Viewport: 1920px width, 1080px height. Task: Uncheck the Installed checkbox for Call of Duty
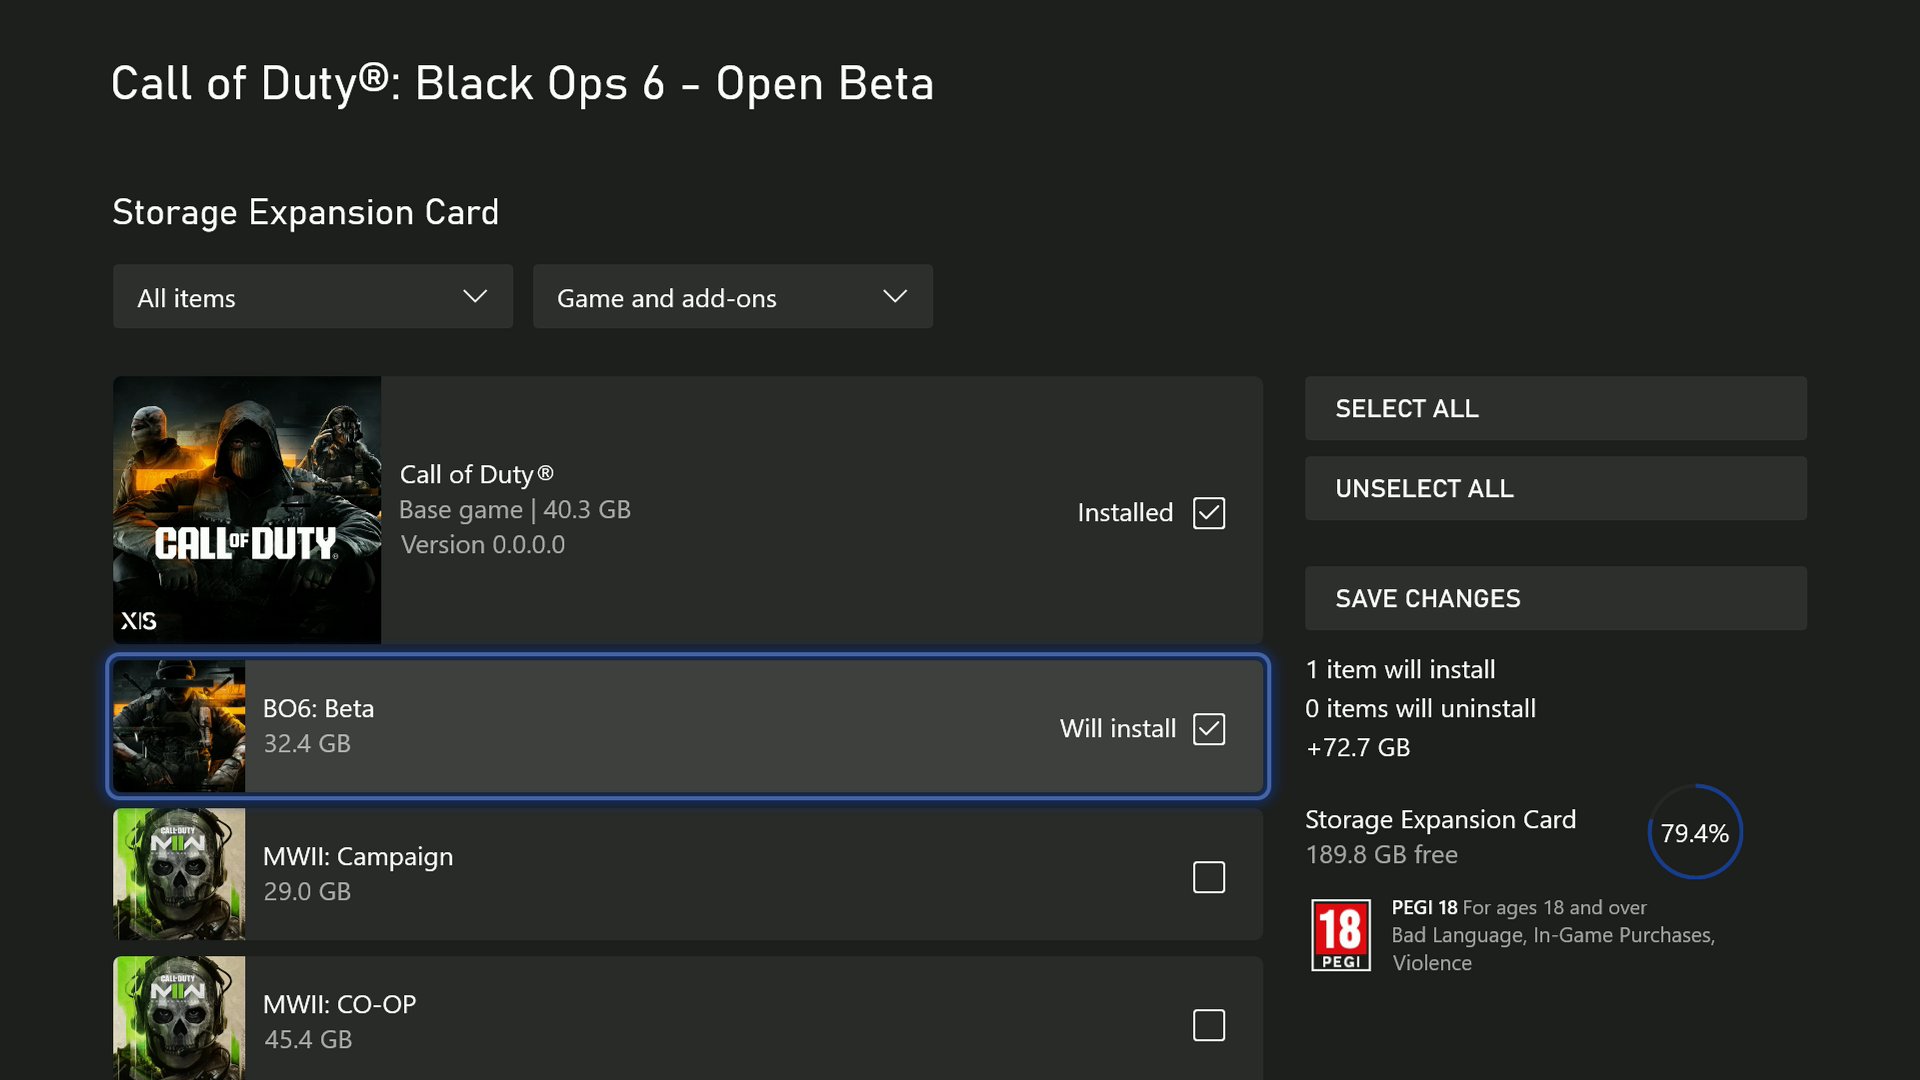[x=1209, y=512]
